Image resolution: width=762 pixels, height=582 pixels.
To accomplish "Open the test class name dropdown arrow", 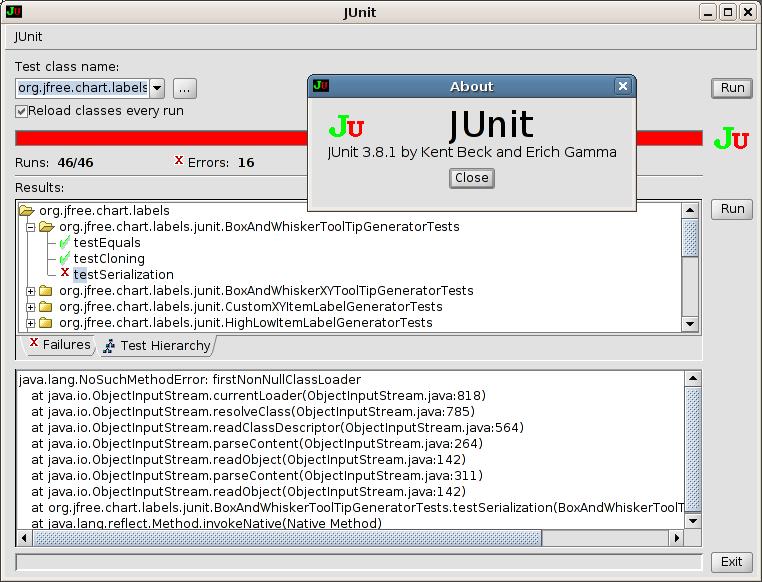I will click(x=157, y=88).
